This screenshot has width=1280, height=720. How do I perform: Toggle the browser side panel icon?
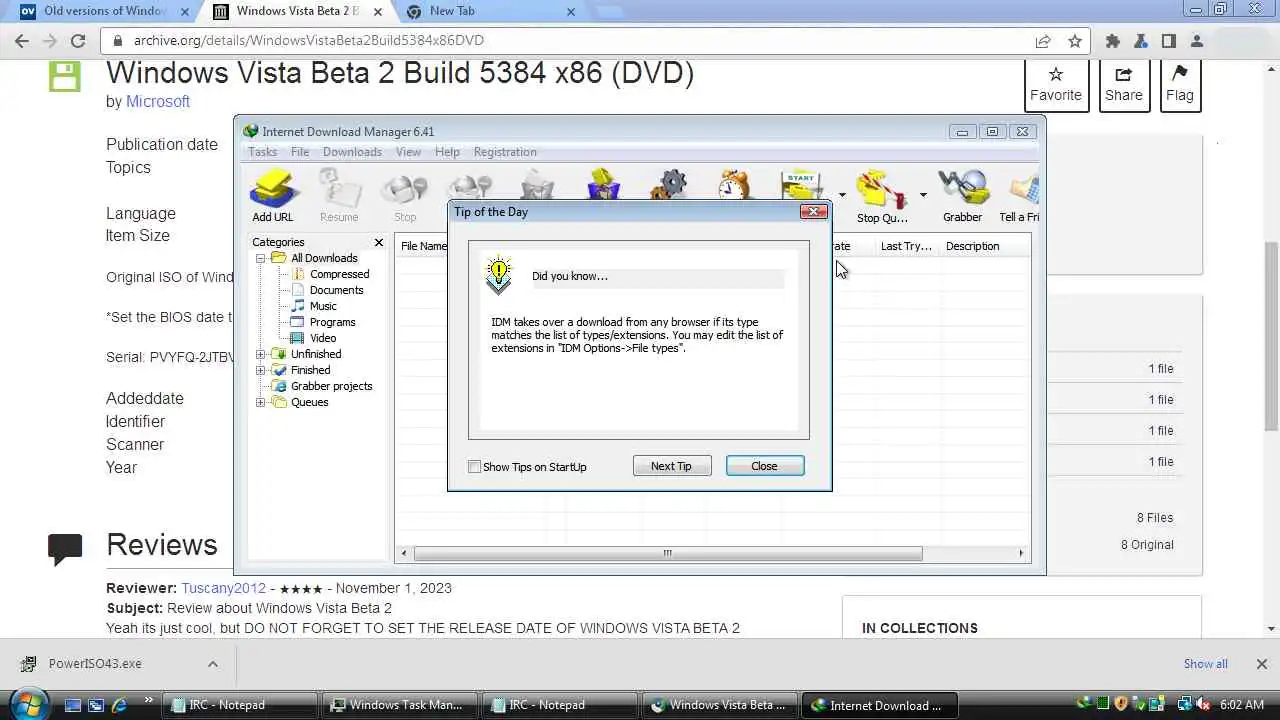(x=1168, y=41)
